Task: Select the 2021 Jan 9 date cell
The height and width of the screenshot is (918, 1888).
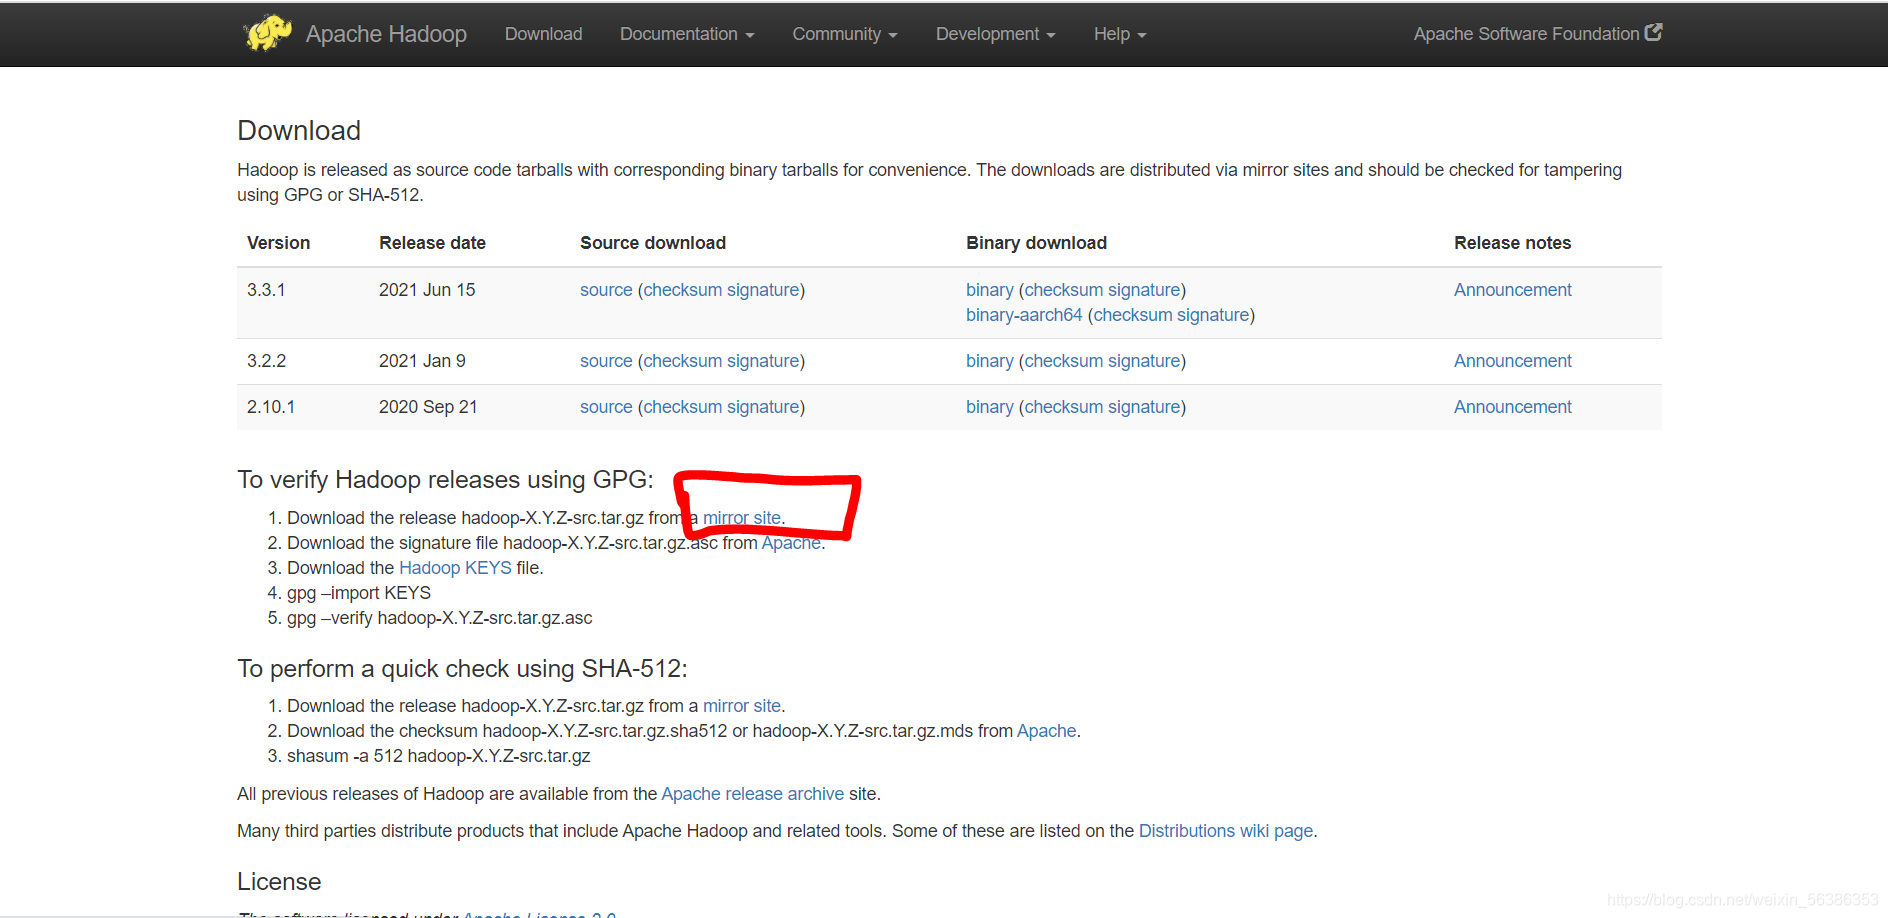Action: coord(422,361)
